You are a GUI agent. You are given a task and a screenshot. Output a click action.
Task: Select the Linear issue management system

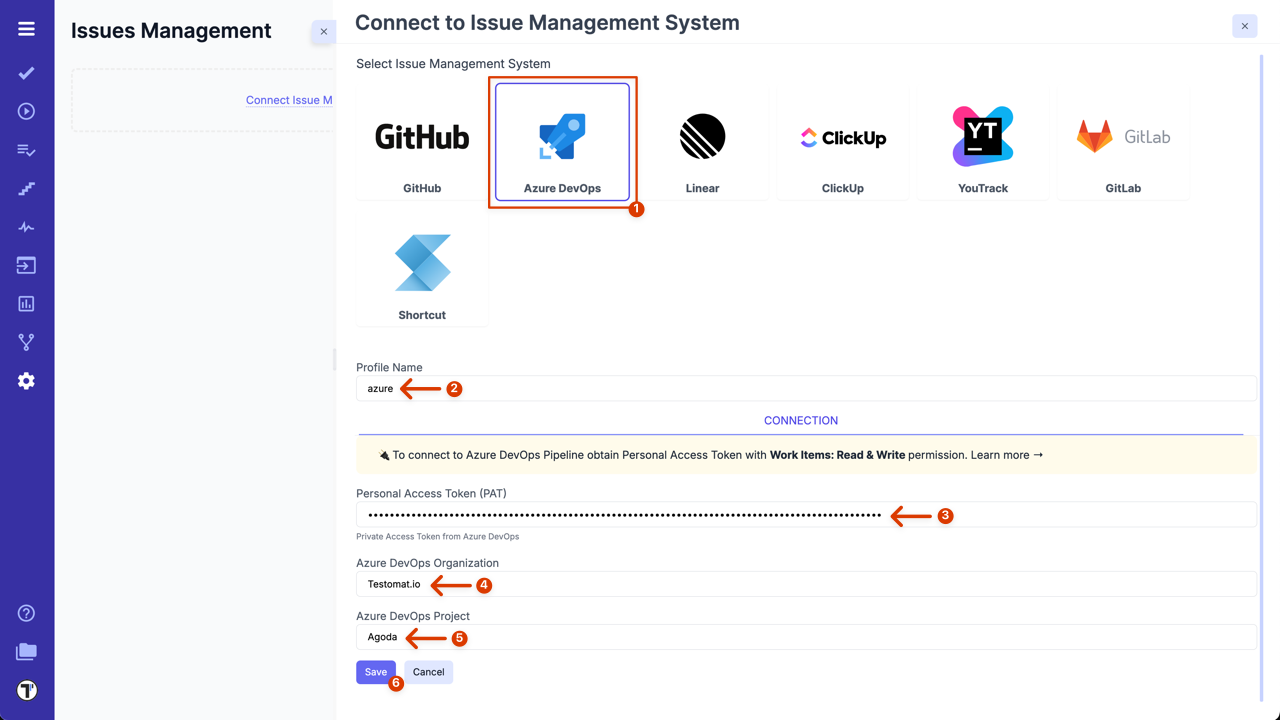point(702,143)
